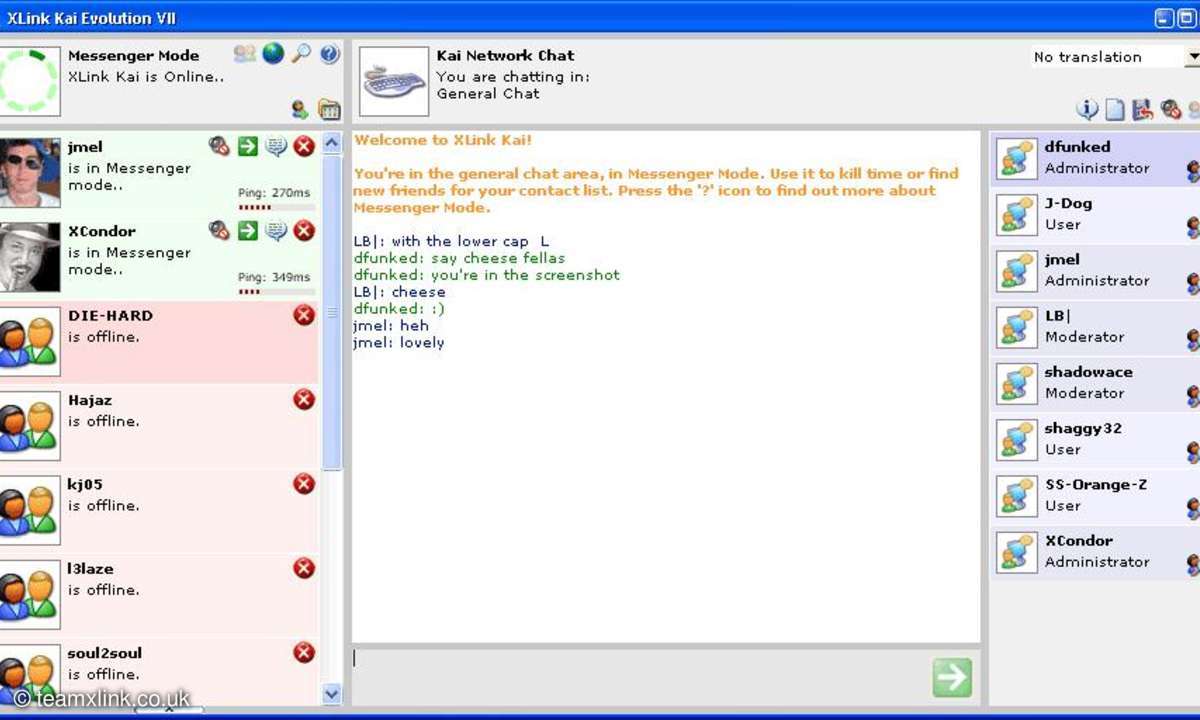Select user XCondor in chat user list
The image size is (1200, 720).
point(1095,551)
